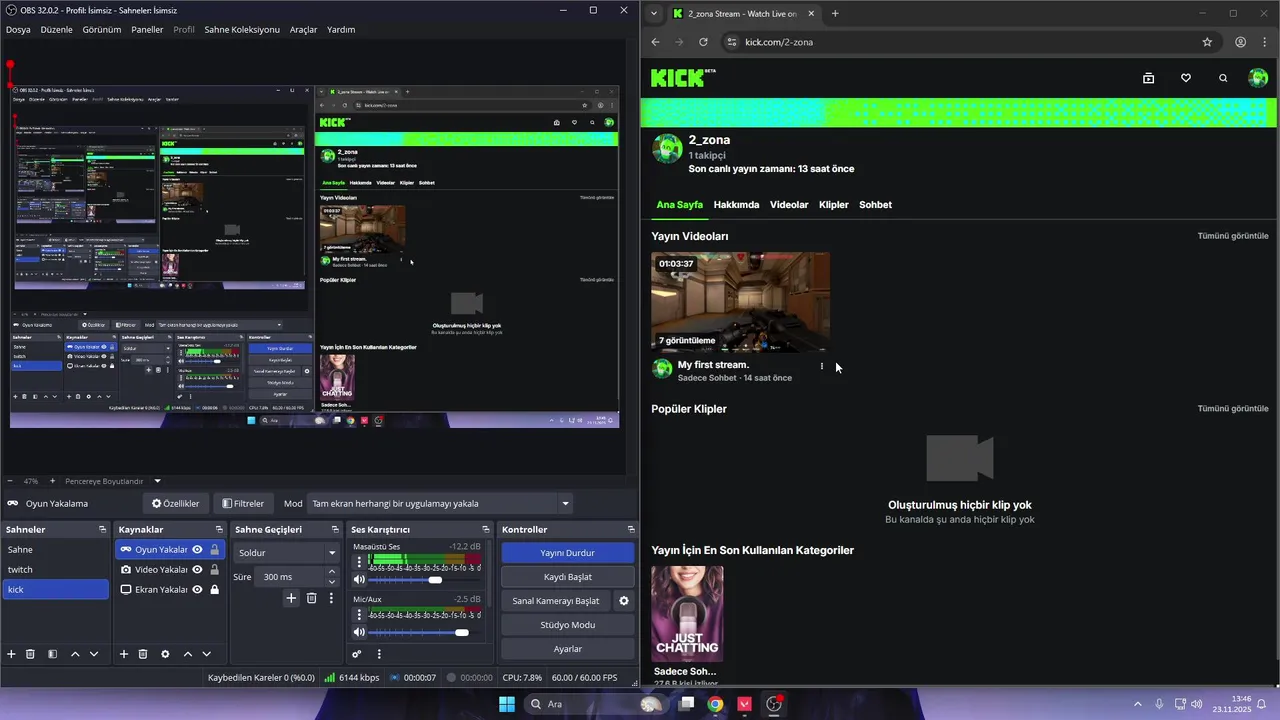Add a new scene in the Sahneler panel

[x=11, y=654]
